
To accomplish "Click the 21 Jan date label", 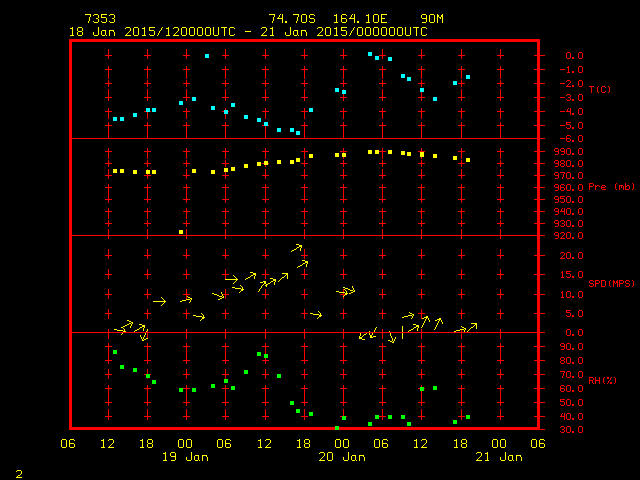I will click(498, 457).
